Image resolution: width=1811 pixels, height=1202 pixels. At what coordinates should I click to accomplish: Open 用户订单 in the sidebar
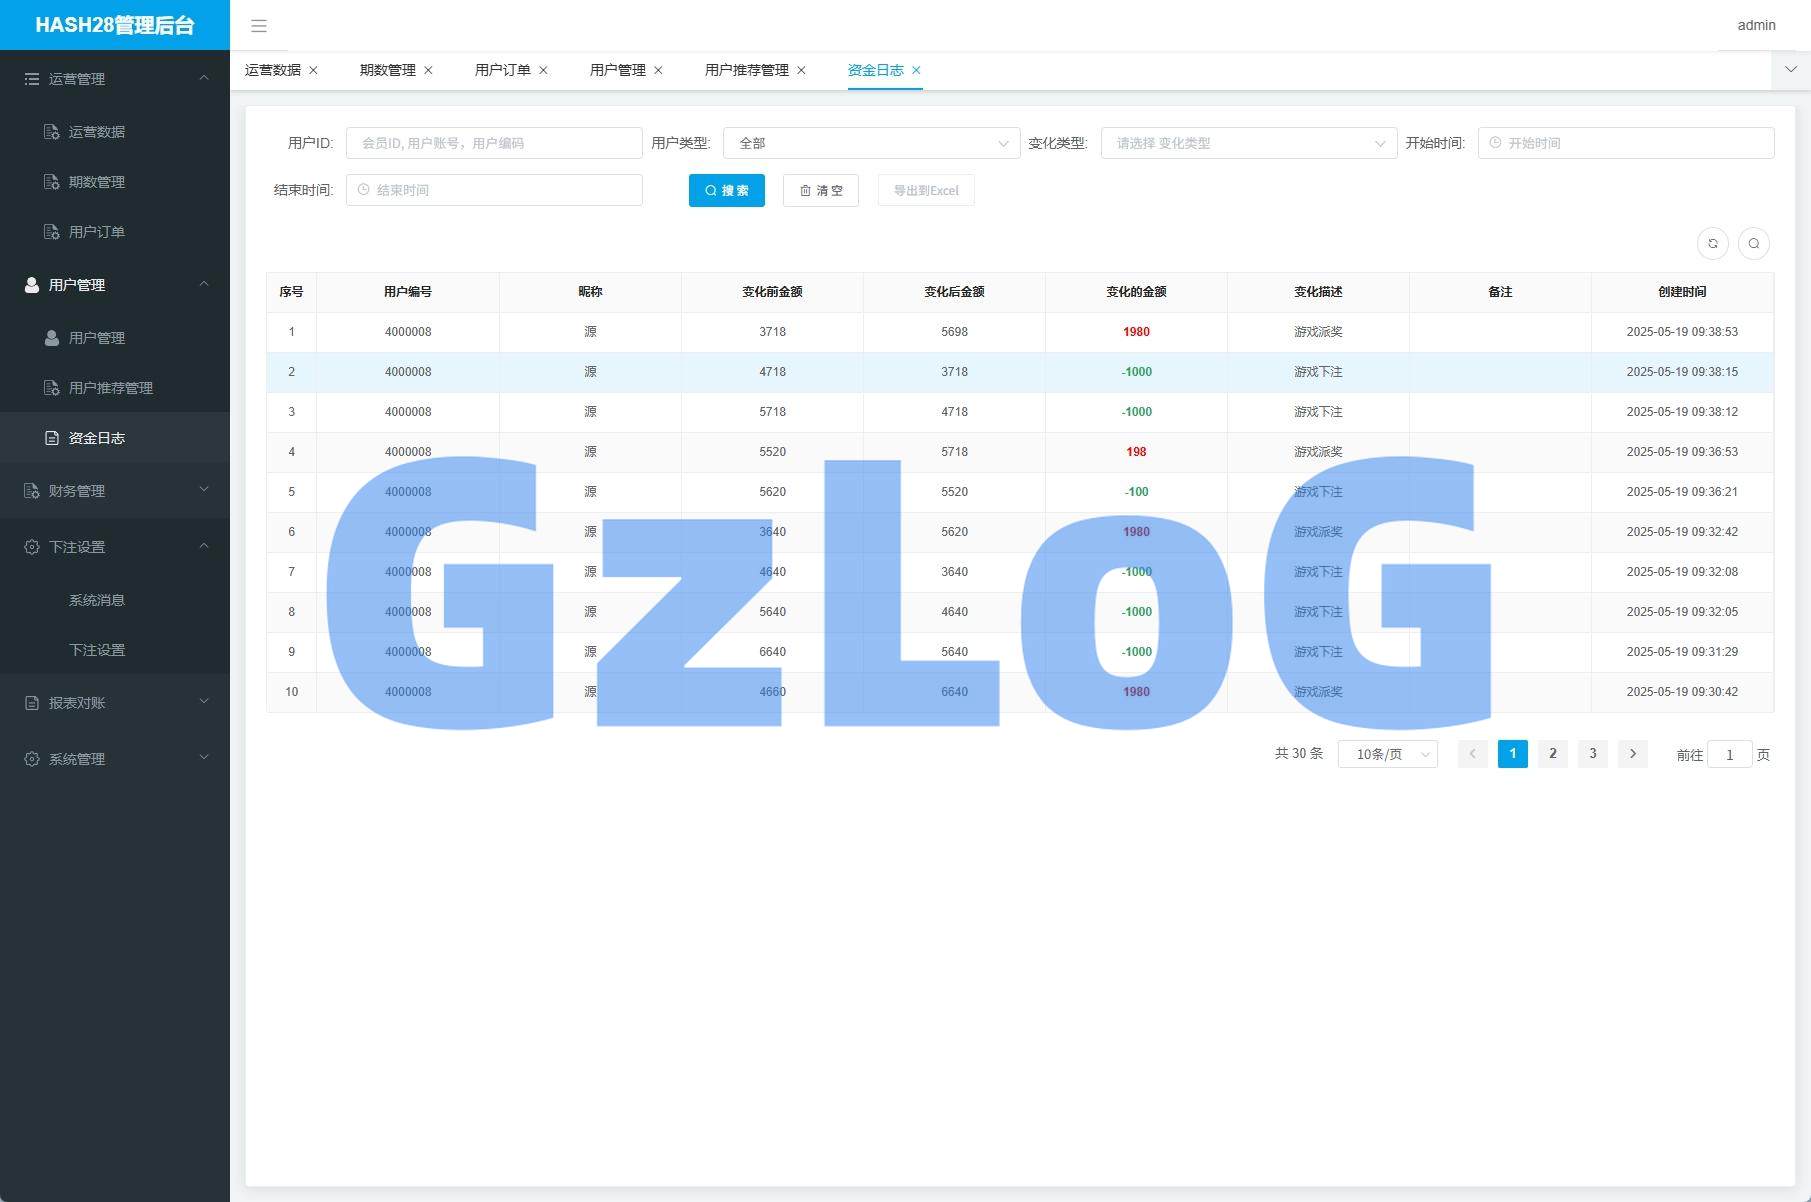click(x=96, y=232)
